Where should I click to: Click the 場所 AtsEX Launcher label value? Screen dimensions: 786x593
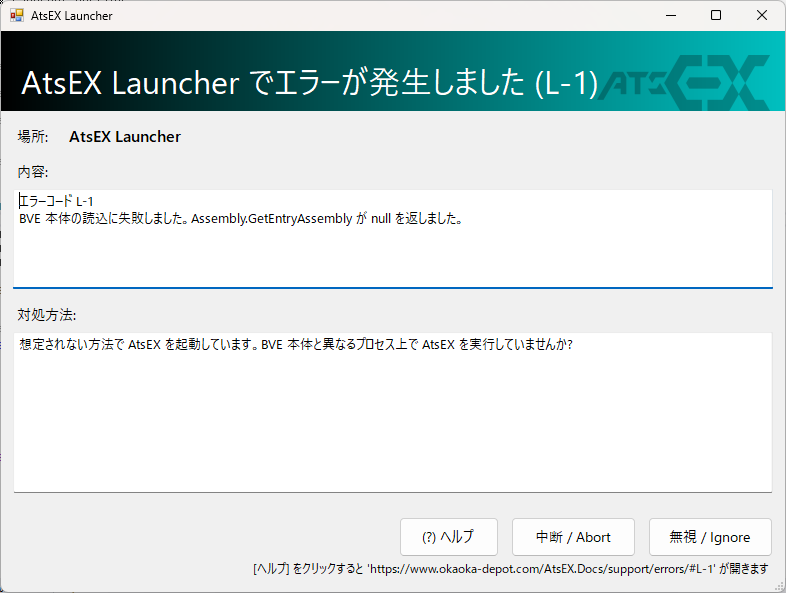pyautogui.click(x=125, y=137)
